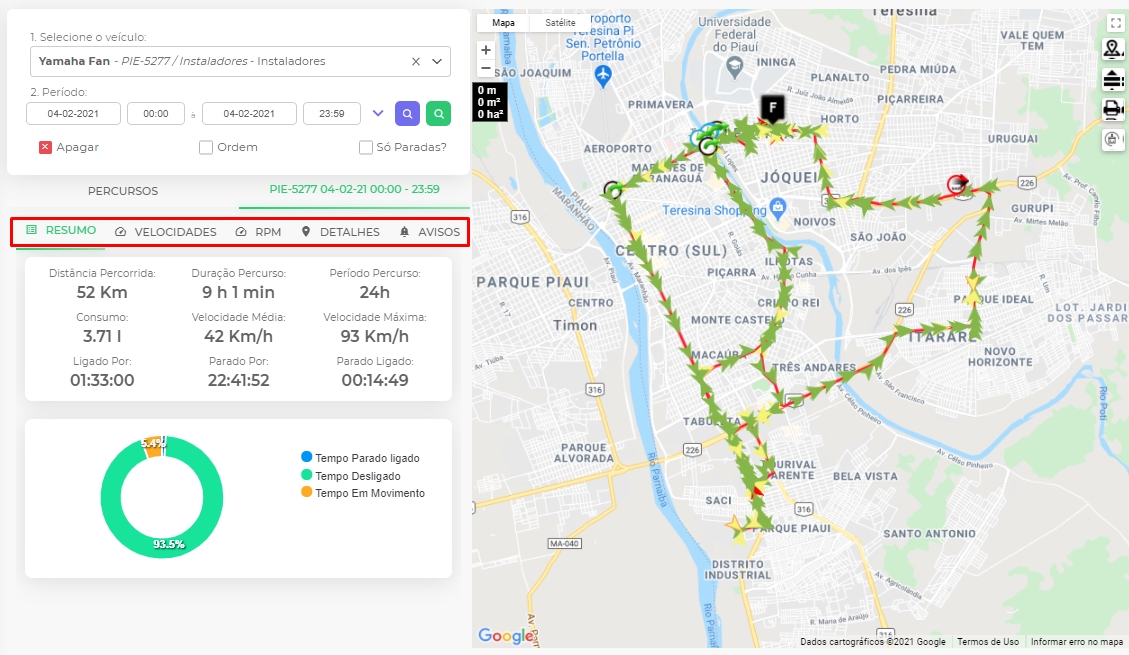
Task: Toggle Tempo Em Movimento legend item
Action: click(x=363, y=493)
